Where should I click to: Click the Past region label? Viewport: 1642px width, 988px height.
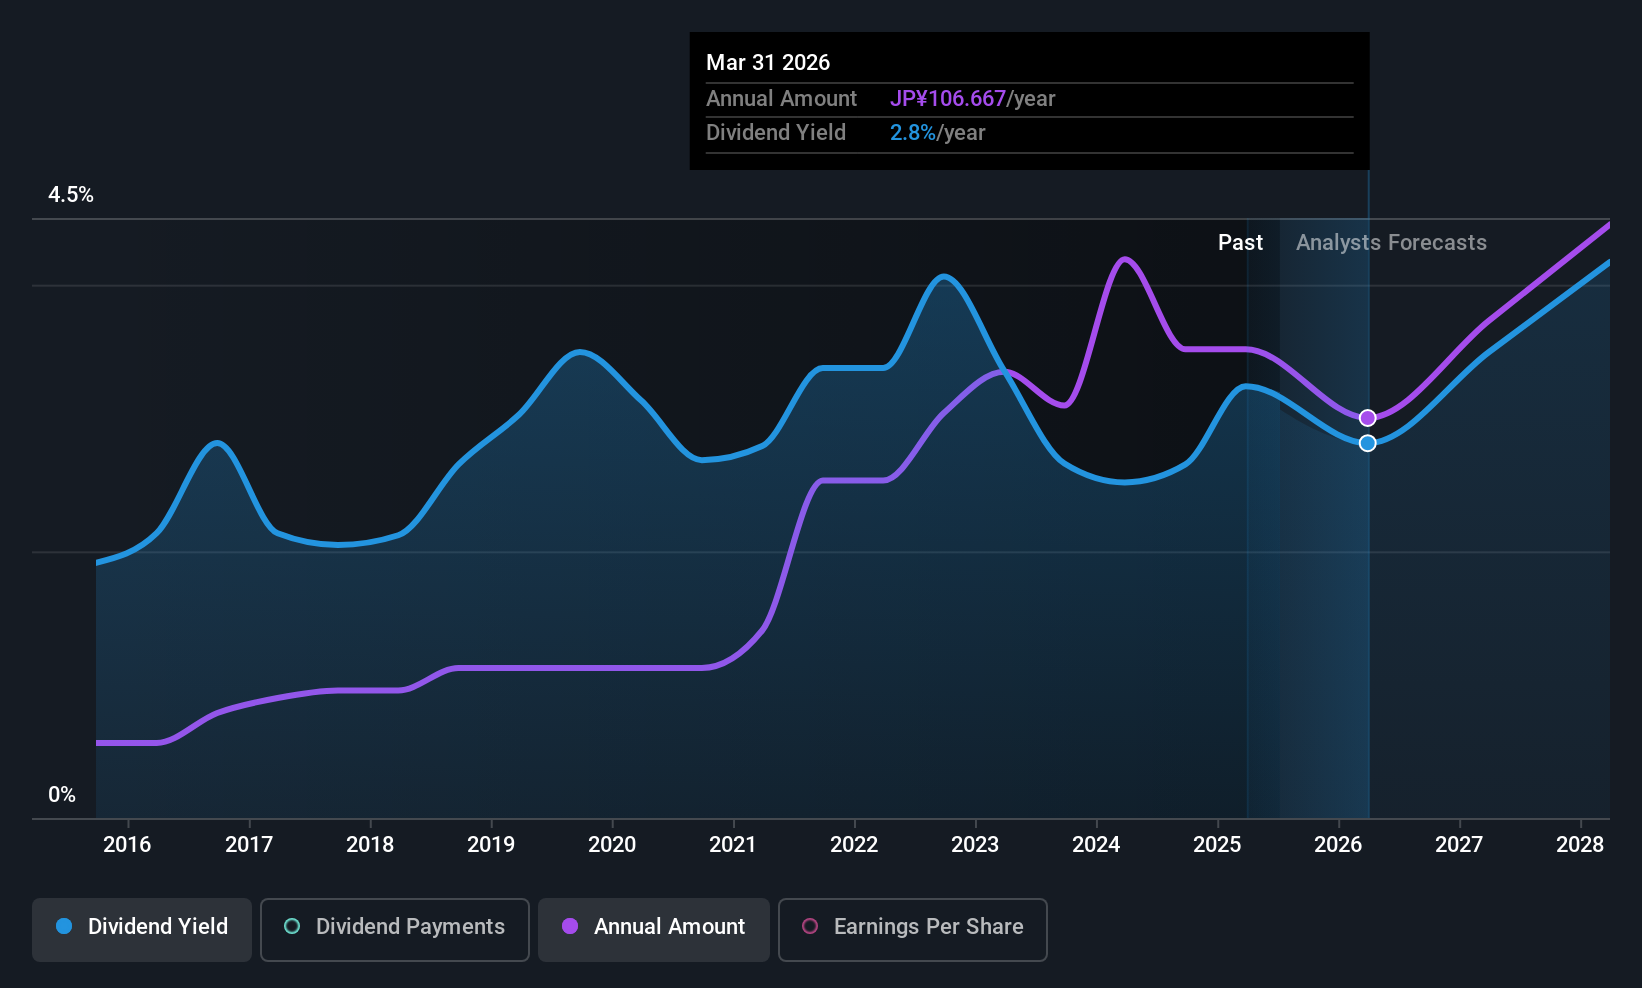pos(1240,243)
